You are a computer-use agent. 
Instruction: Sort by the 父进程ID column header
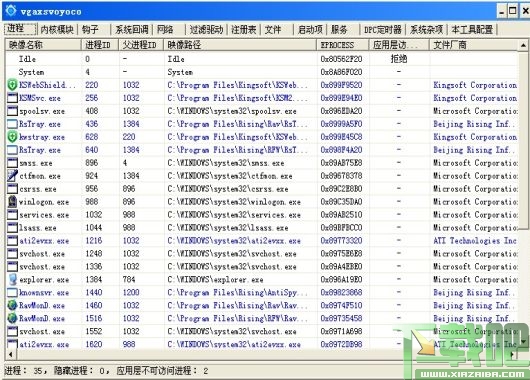tap(141, 45)
